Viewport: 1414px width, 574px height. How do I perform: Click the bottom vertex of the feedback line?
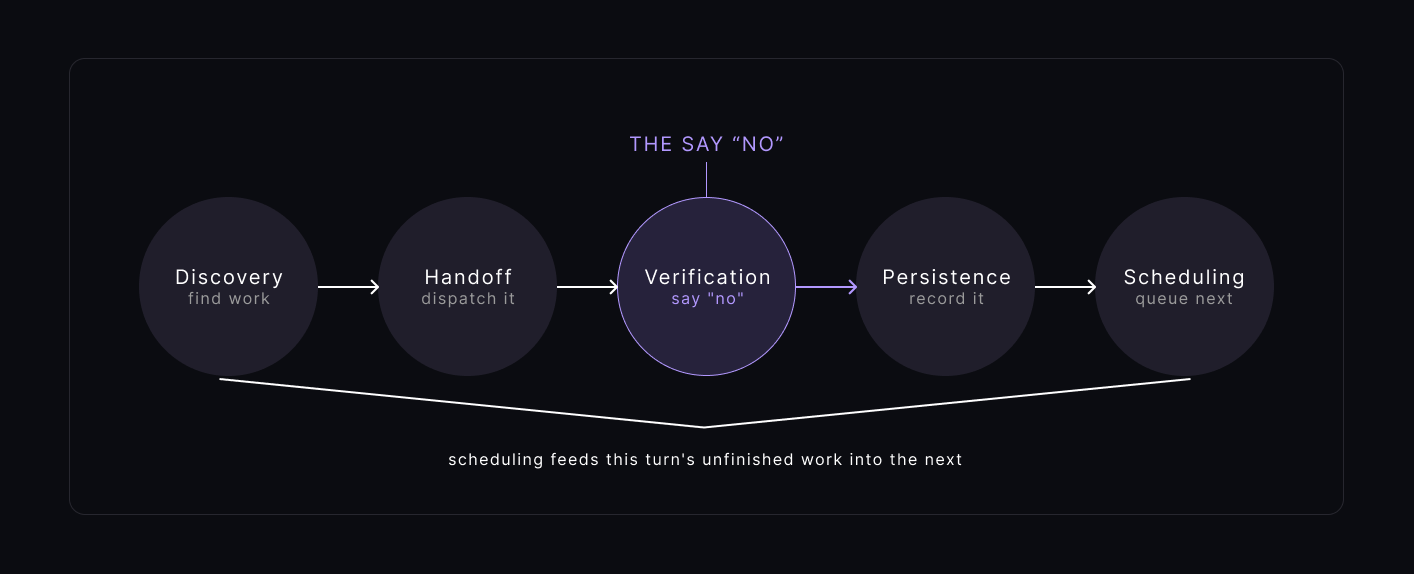point(705,427)
